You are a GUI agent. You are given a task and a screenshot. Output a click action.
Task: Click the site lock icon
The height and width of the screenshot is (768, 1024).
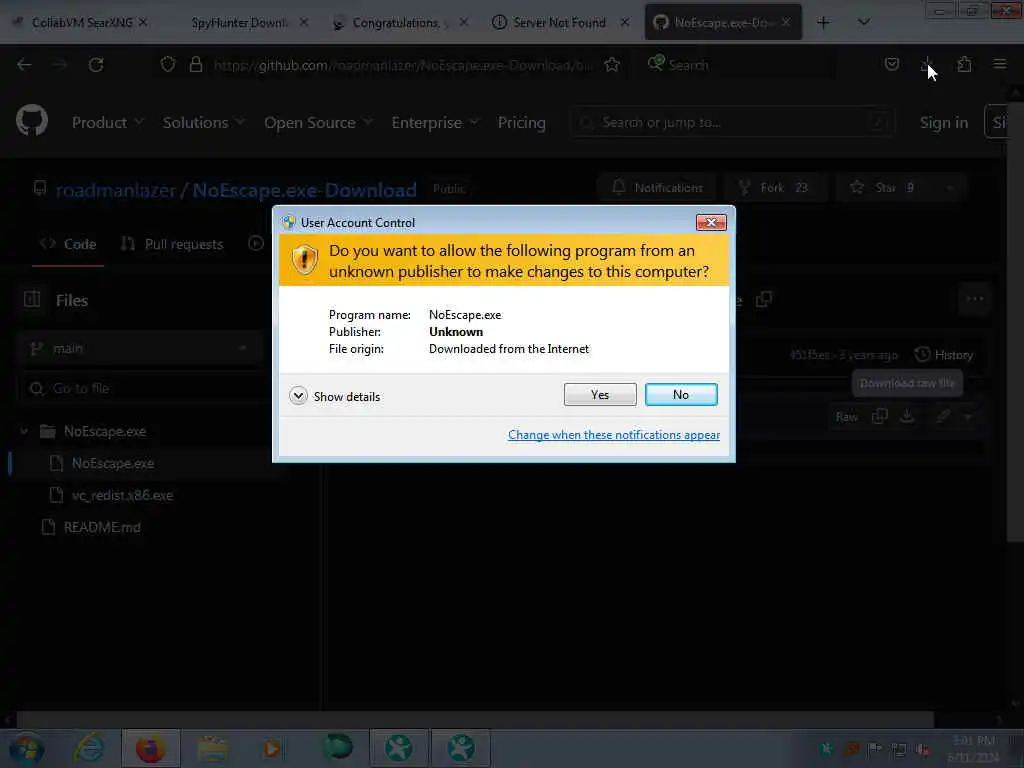pos(195,65)
